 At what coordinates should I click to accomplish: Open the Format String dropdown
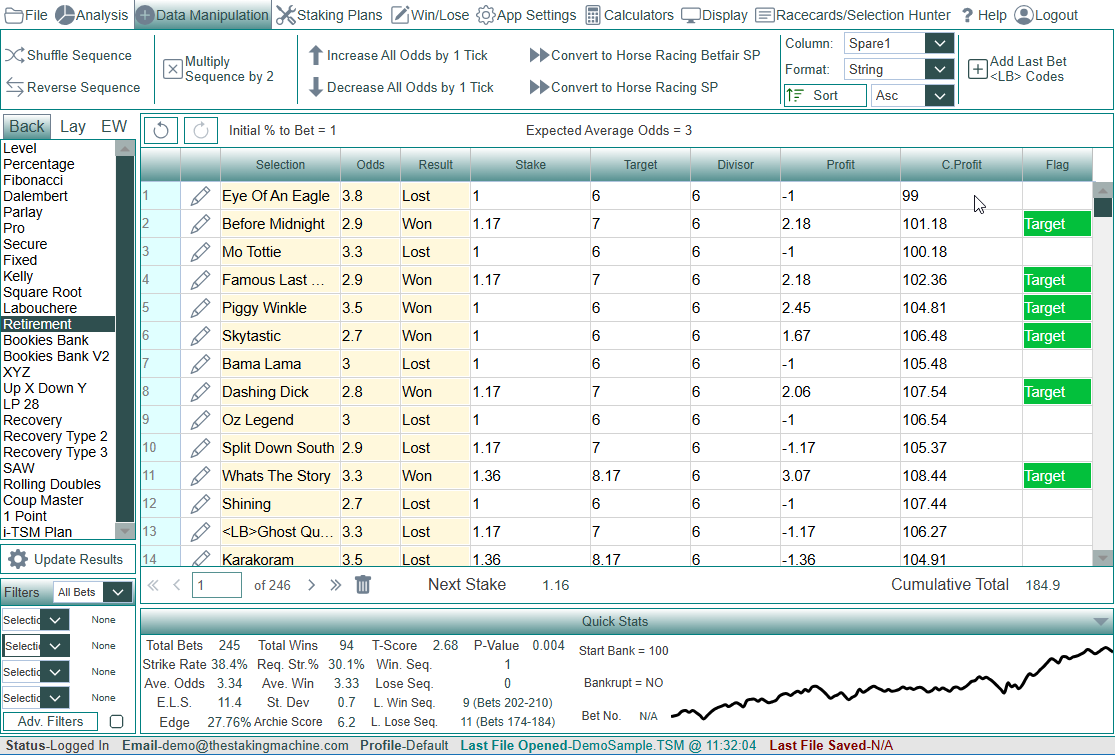pyautogui.click(x=938, y=70)
